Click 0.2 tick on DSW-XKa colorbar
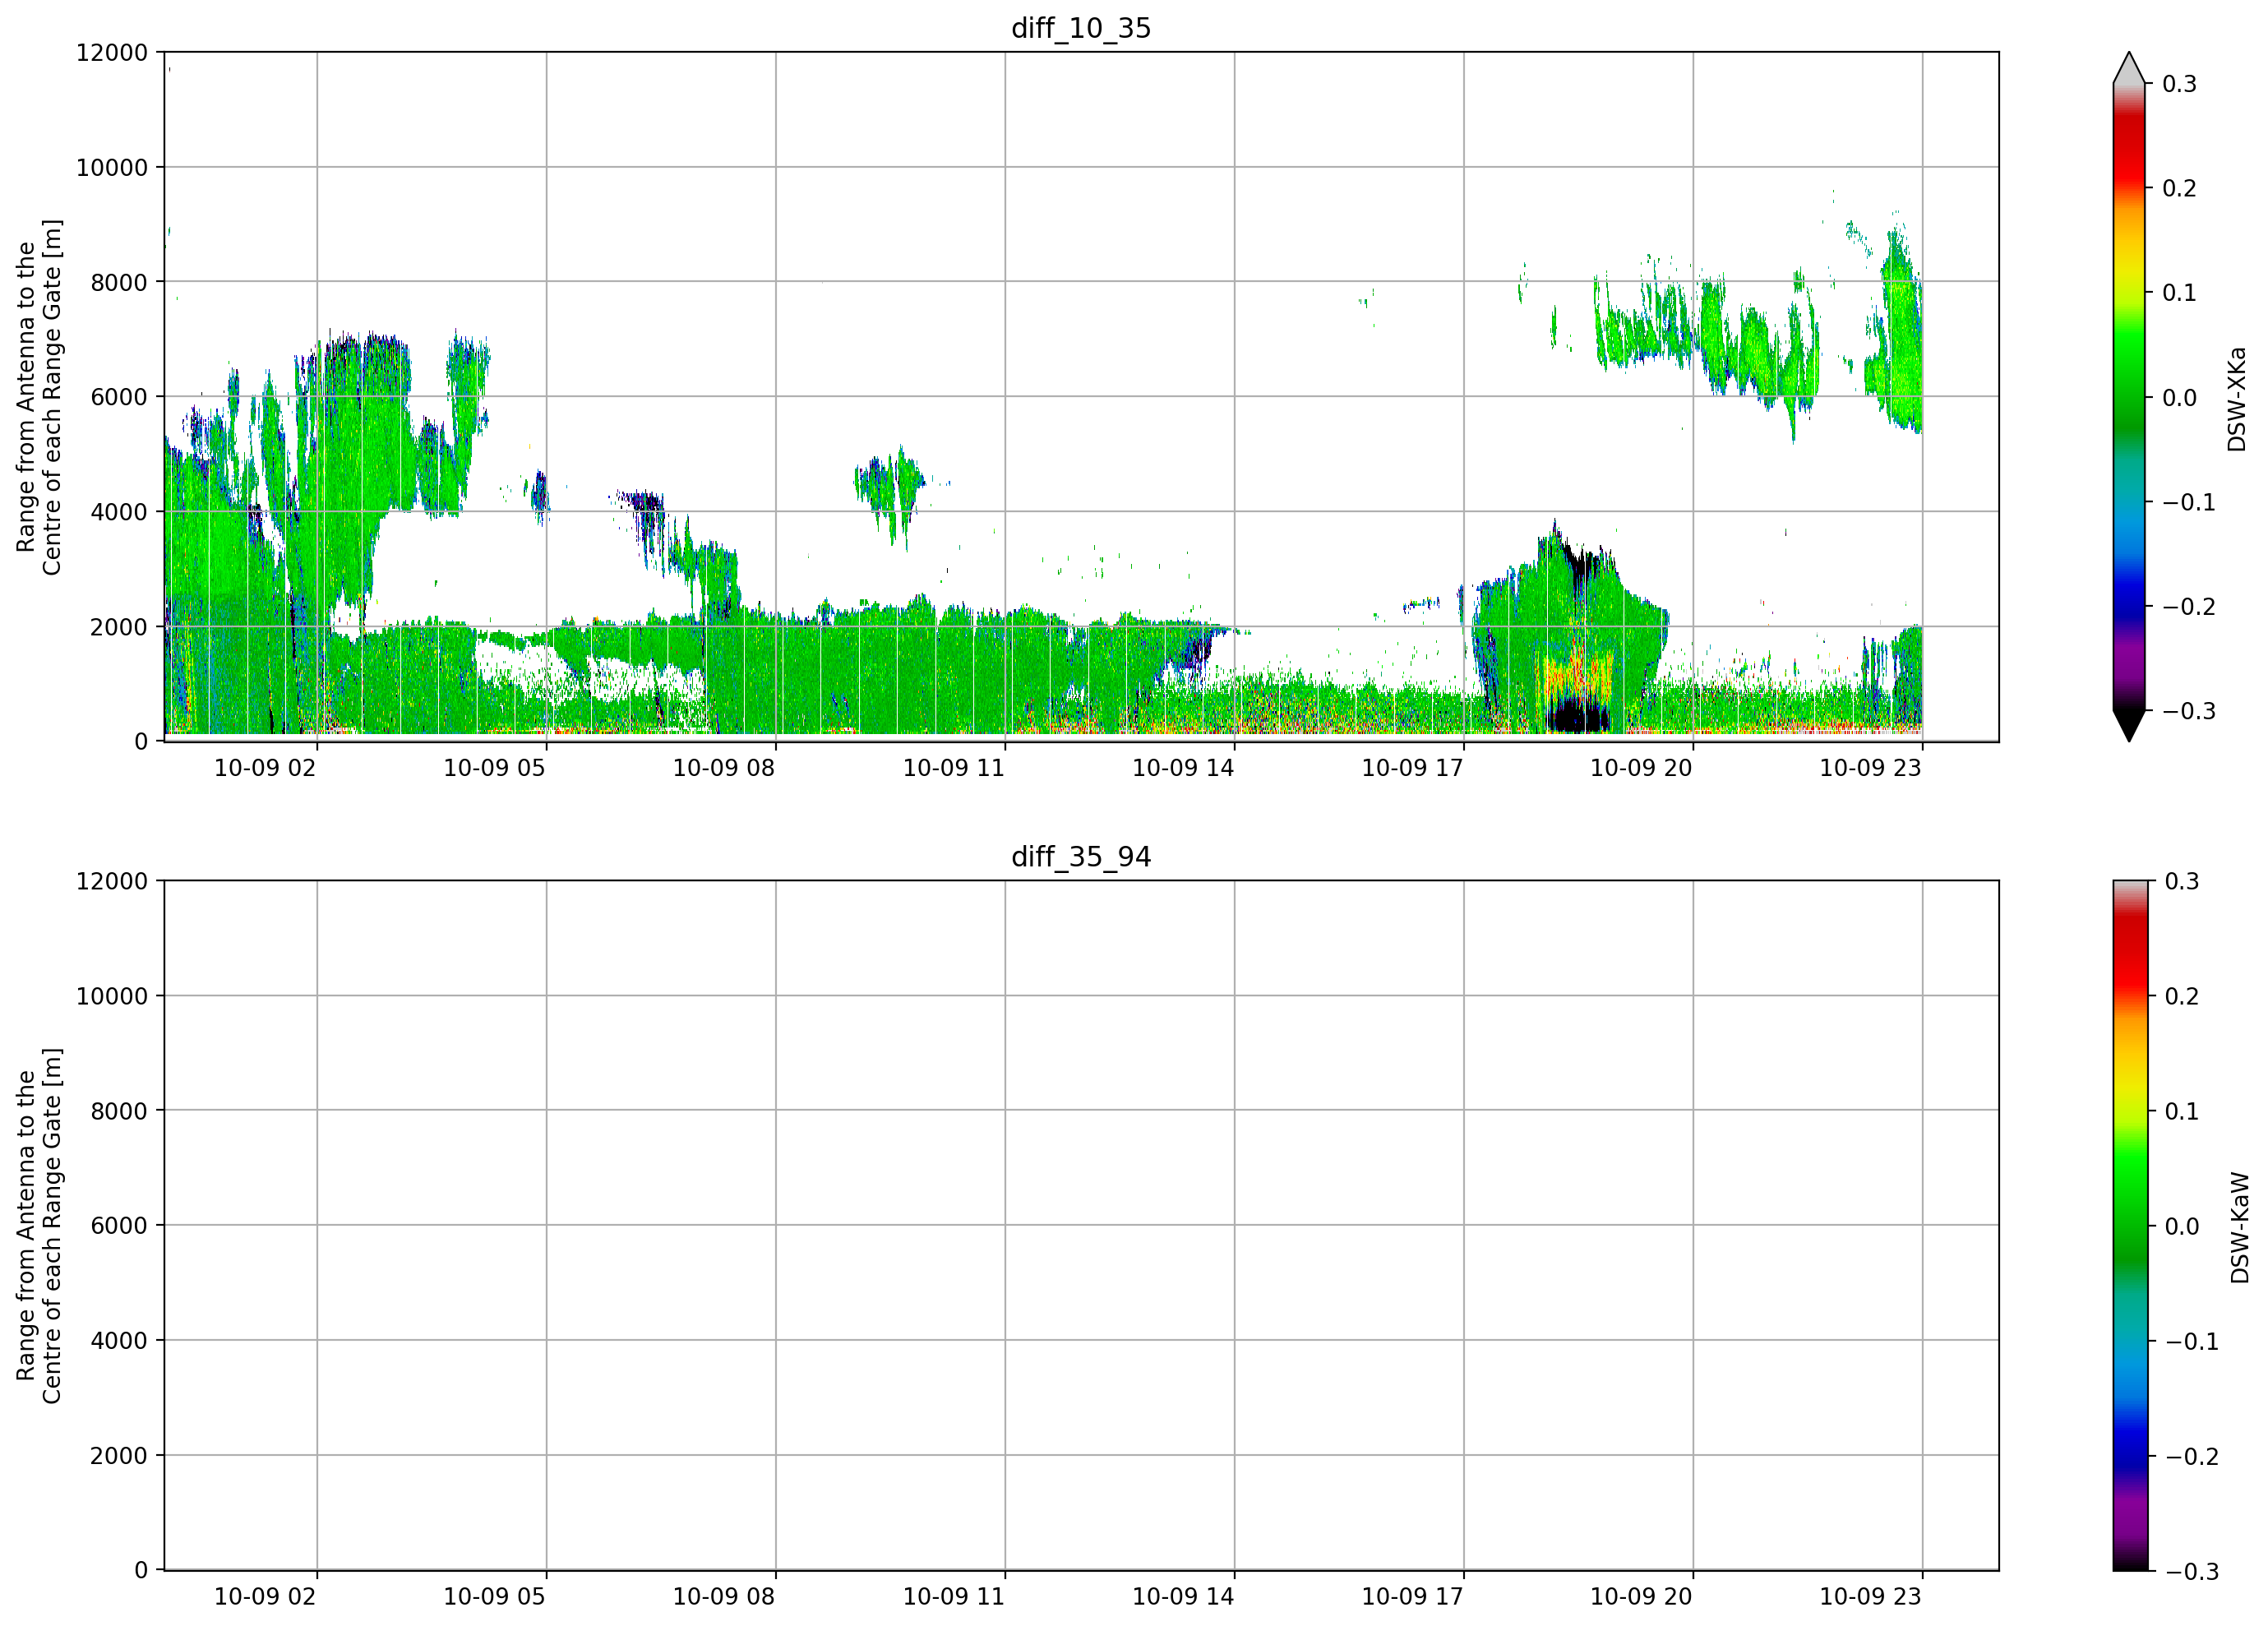Image resolution: width=2268 pixels, height=1626 pixels. [2179, 188]
